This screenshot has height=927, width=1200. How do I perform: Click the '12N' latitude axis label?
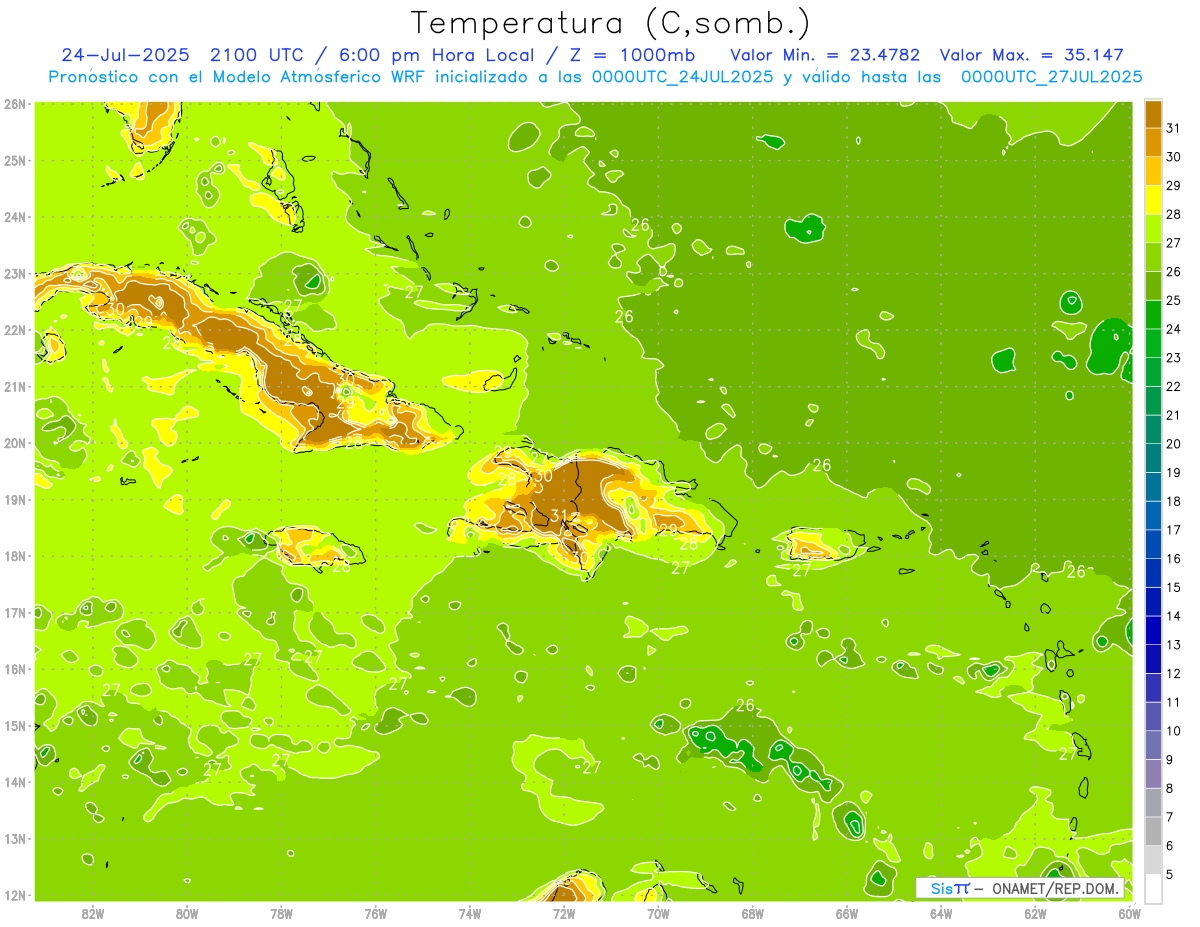pos(15,894)
